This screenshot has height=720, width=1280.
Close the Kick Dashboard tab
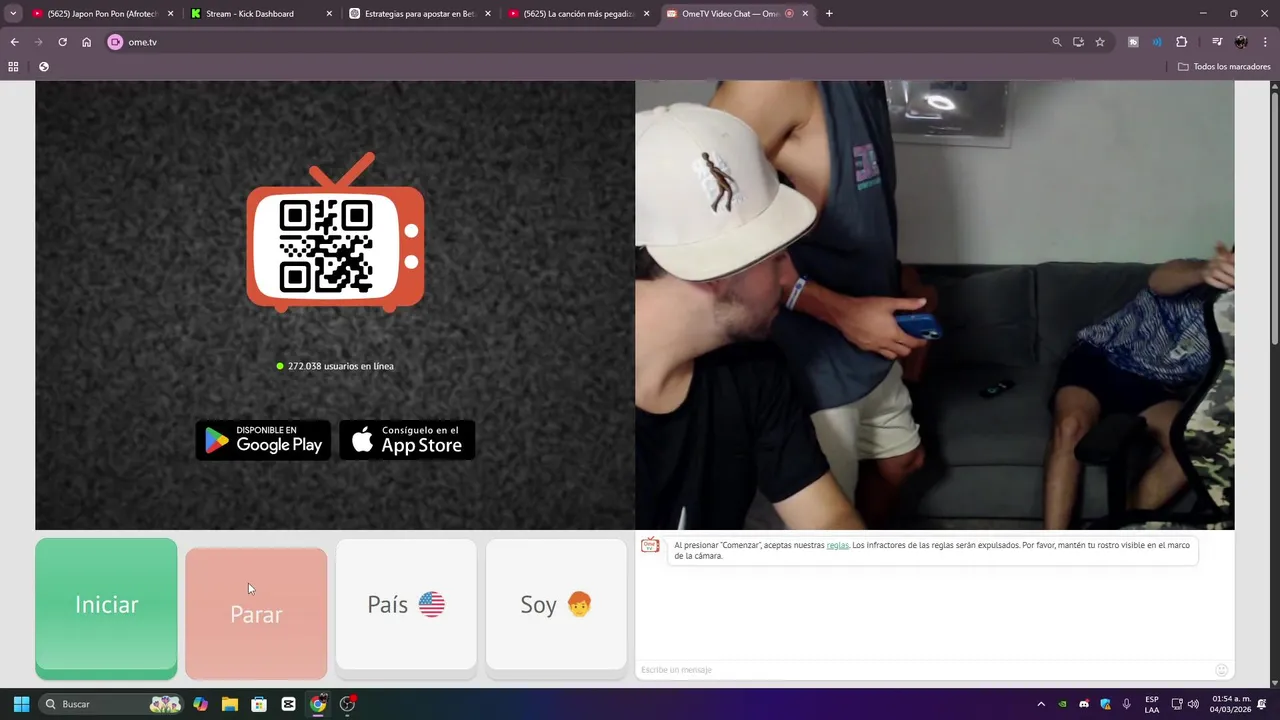click(x=329, y=14)
